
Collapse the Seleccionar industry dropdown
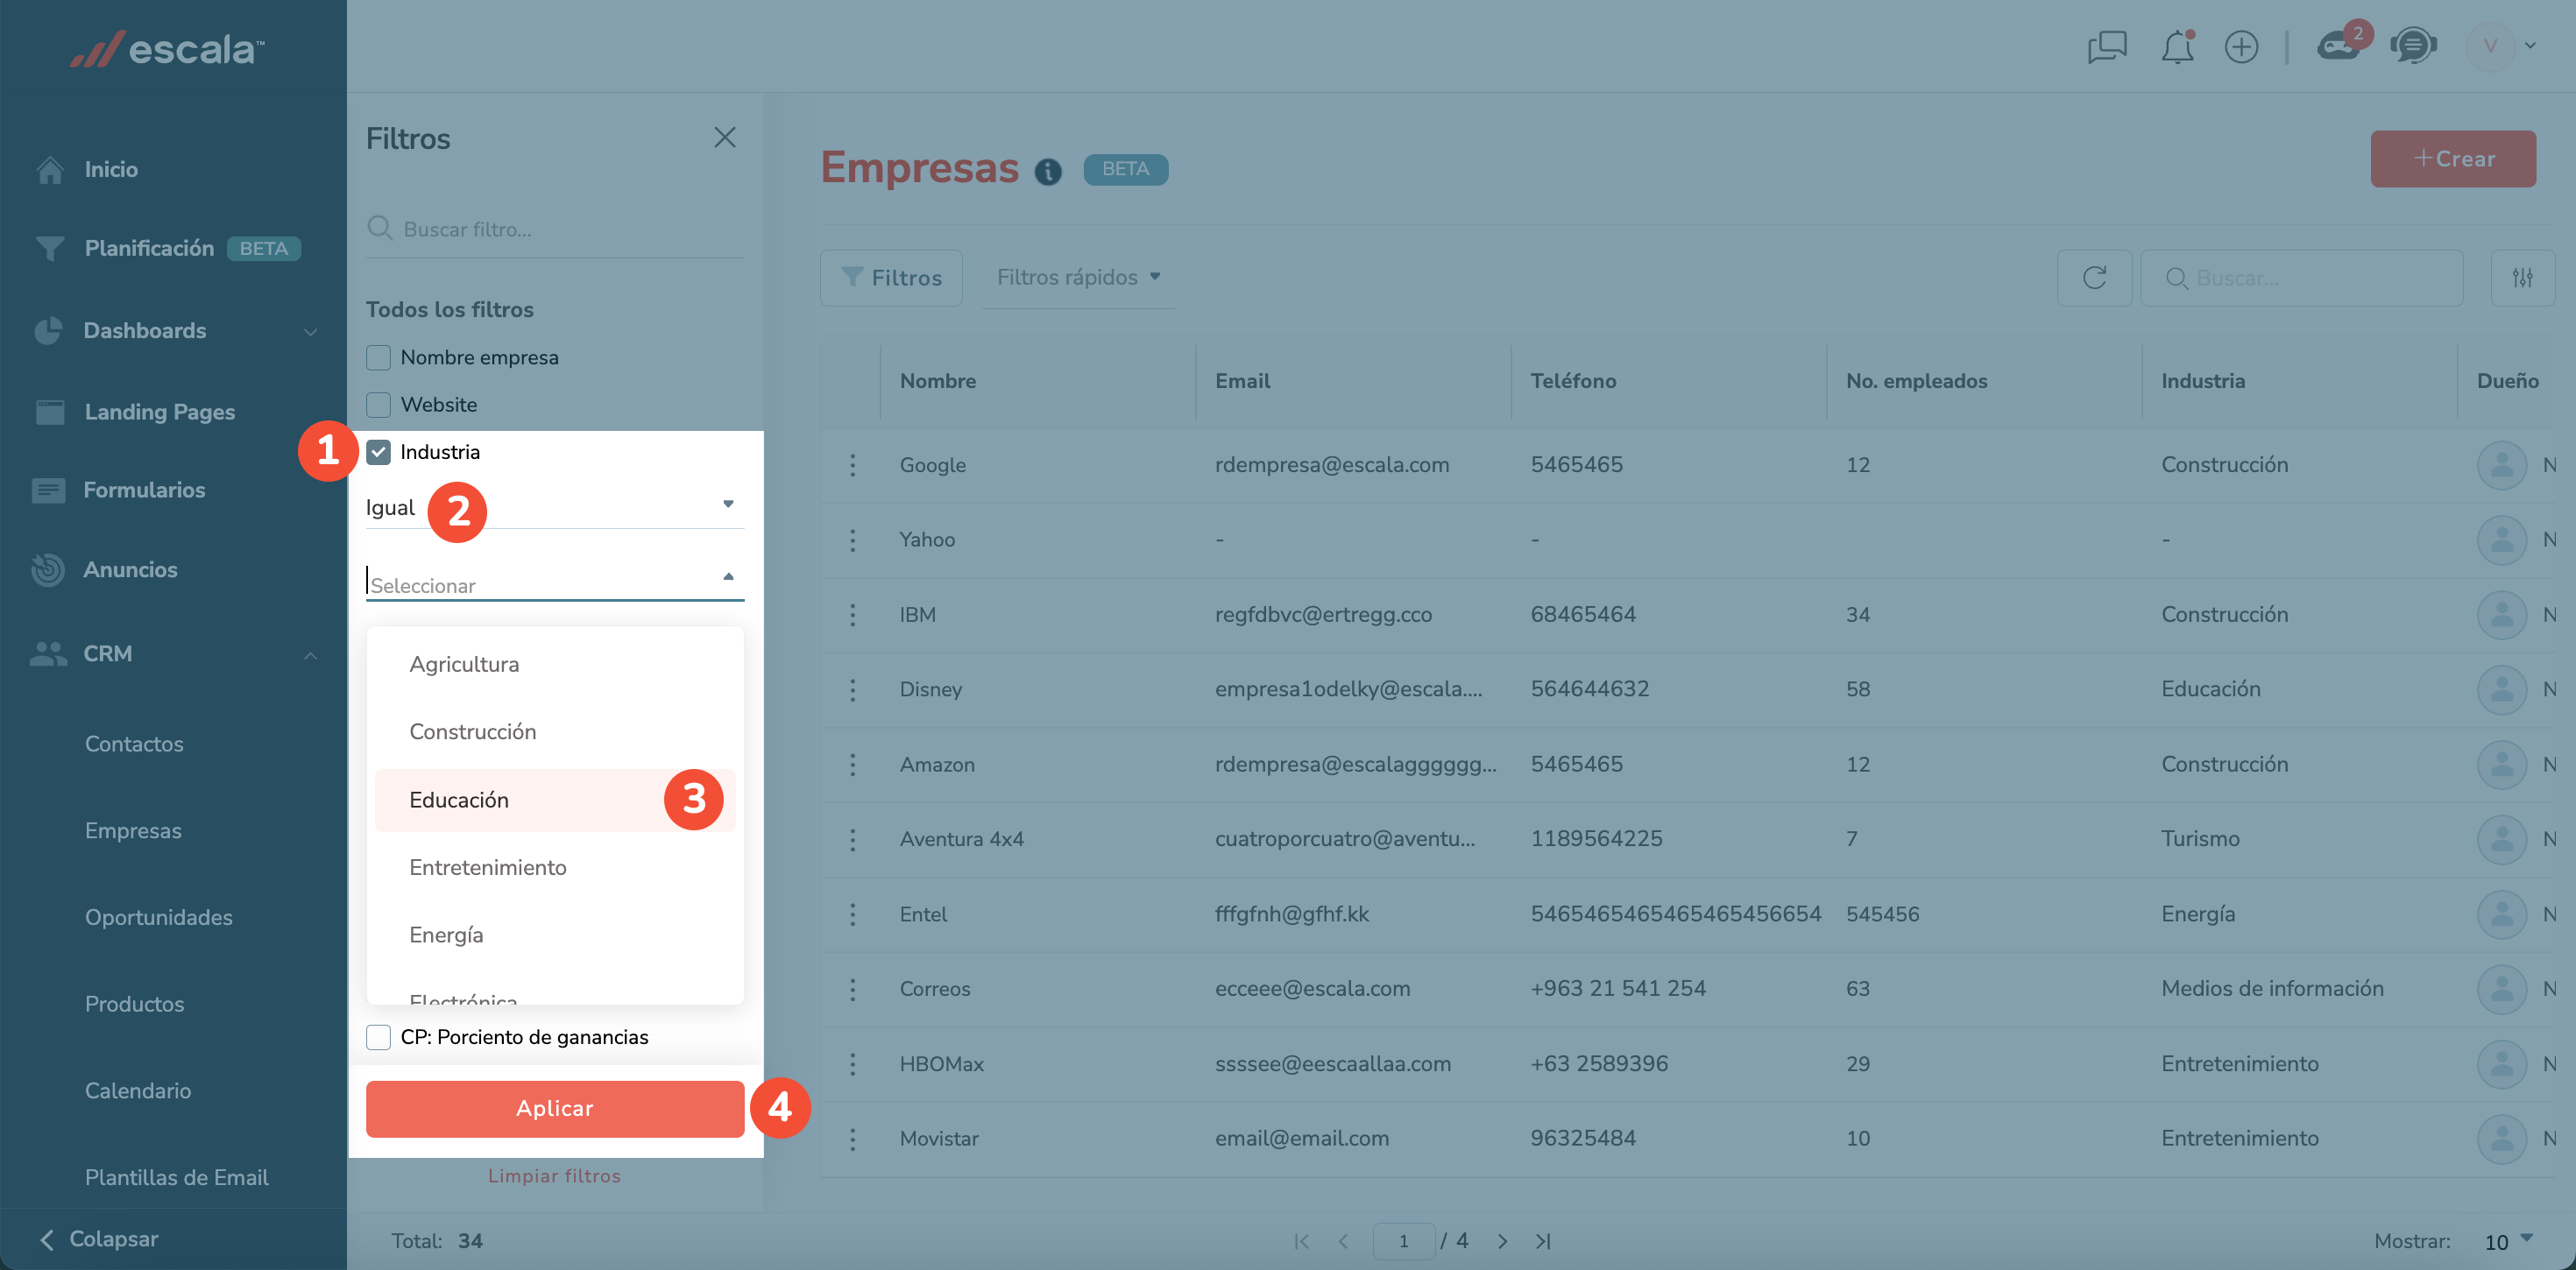[728, 577]
